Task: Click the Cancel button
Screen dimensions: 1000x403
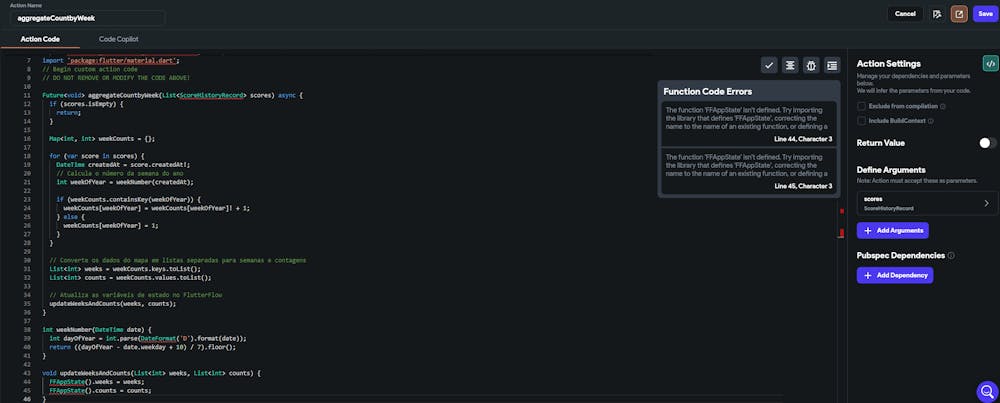Action: [905, 14]
